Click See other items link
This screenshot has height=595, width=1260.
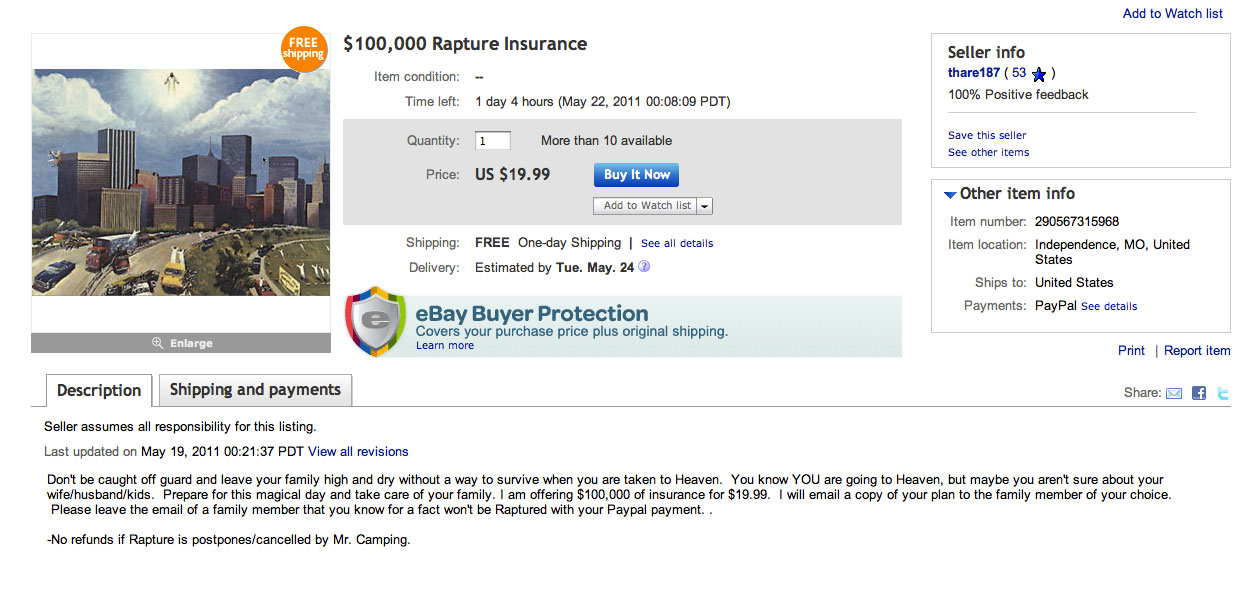click(x=988, y=152)
